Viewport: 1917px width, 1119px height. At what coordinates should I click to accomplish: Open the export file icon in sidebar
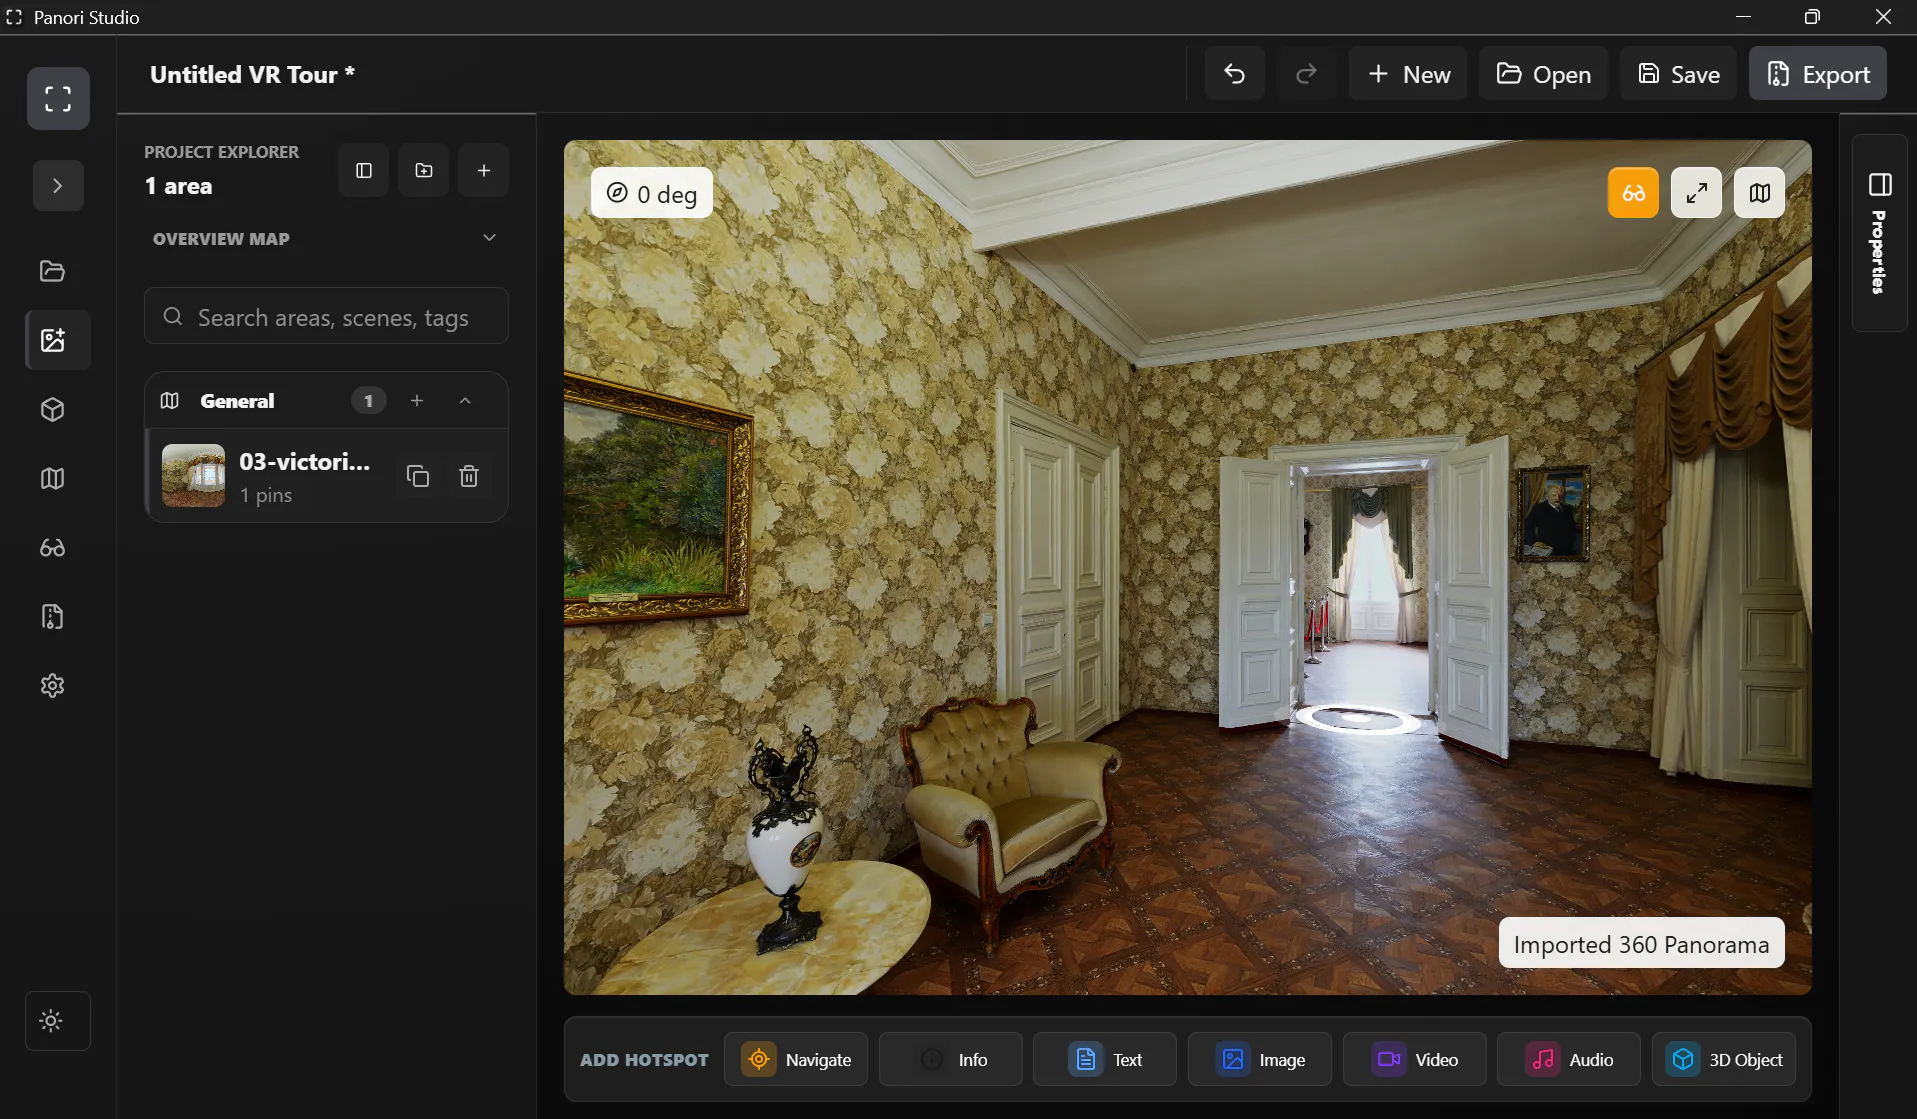(x=53, y=616)
